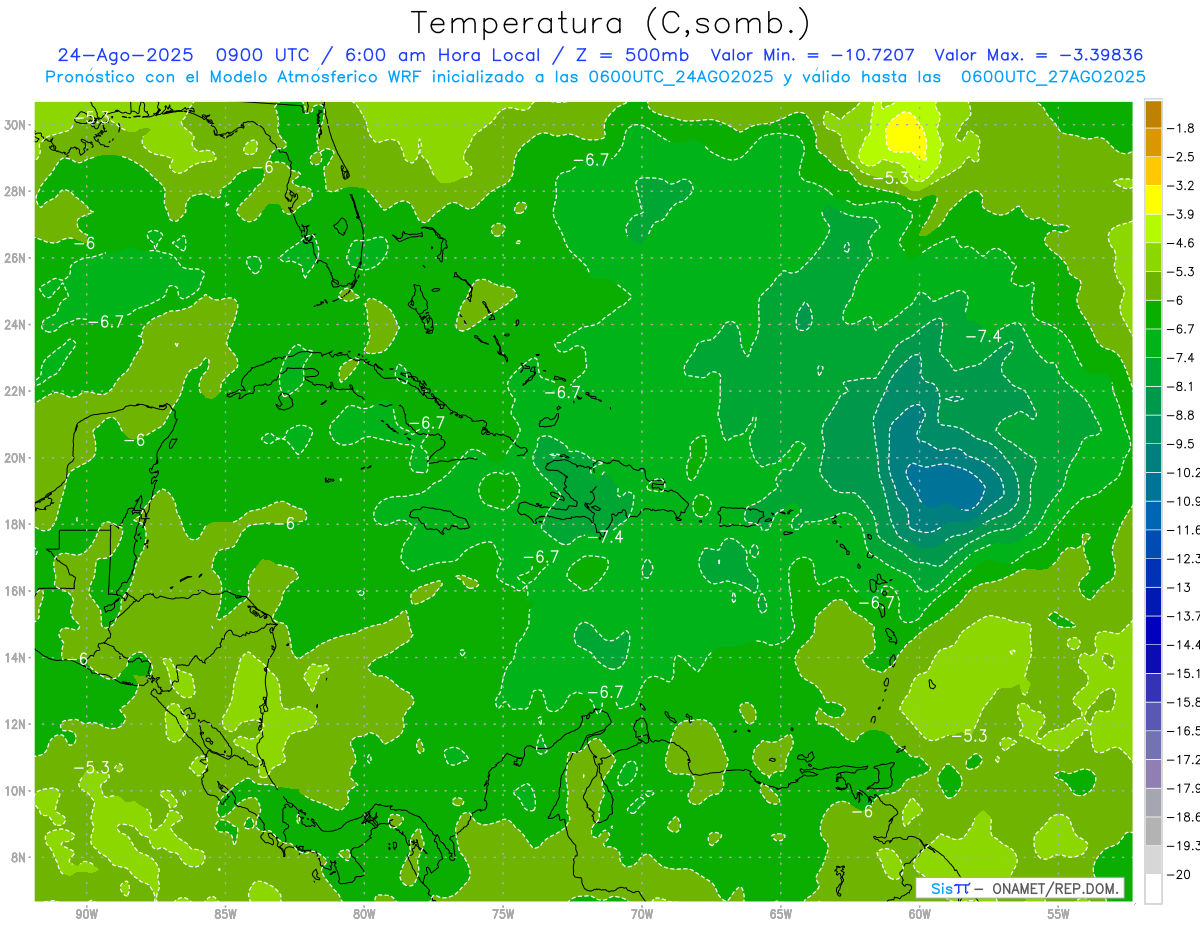Screen dimensions: 1200x927
Task: Click the '20N' latitude axis label
Action: tap(16, 458)
